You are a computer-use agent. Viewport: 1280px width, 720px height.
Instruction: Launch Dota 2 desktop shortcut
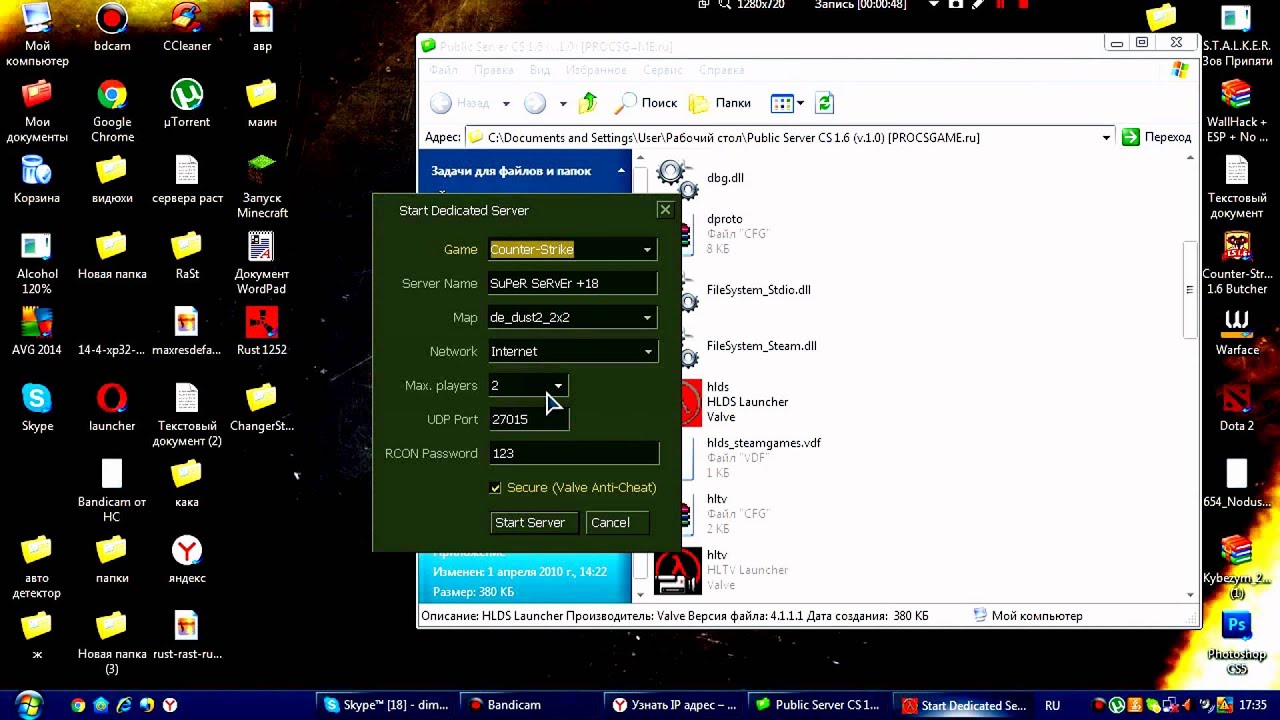click(x=1237, y=408)
